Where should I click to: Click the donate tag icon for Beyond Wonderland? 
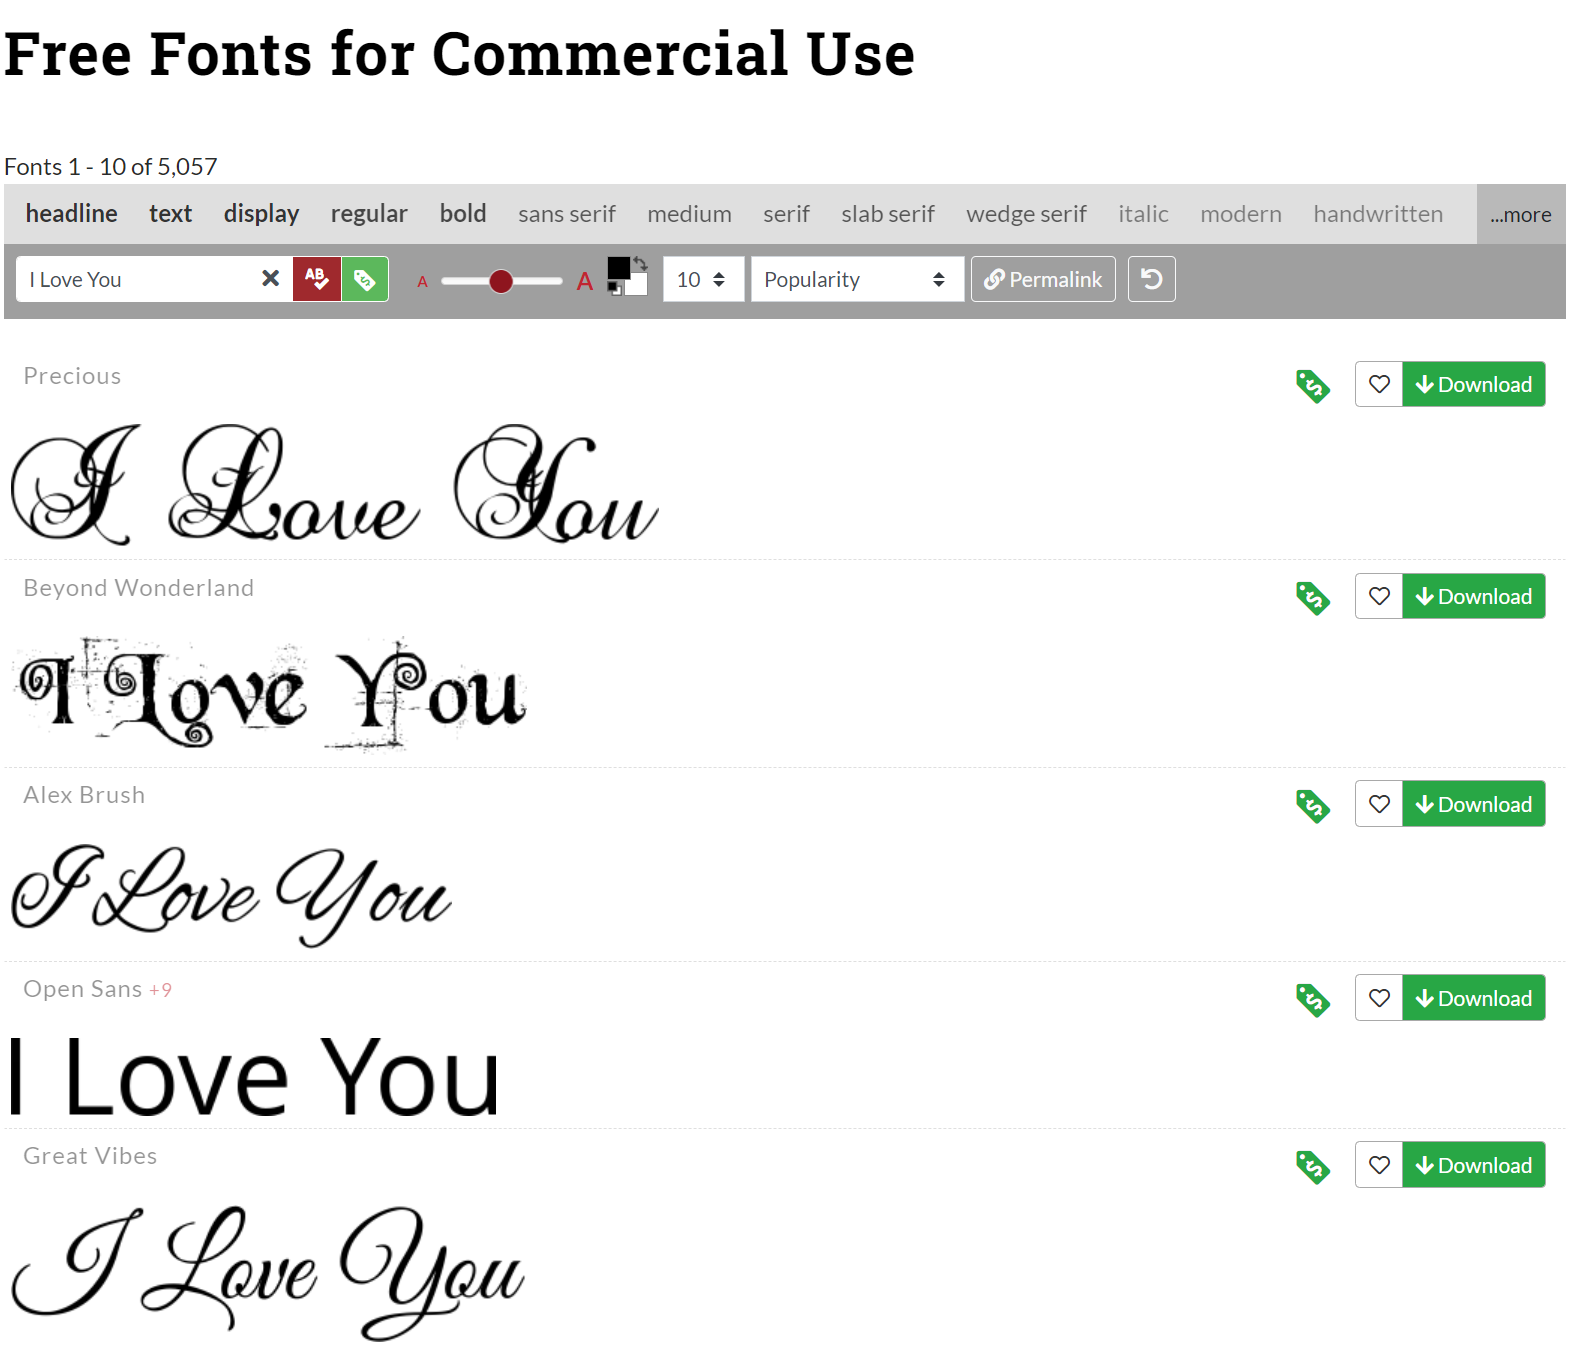pos(1313,597)
